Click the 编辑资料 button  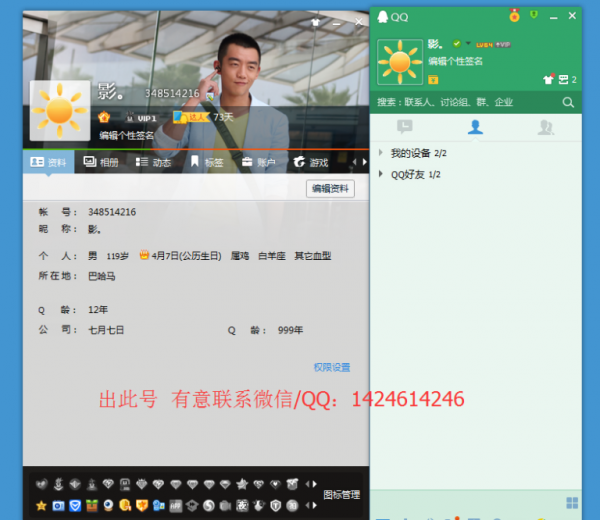tap(330, 189)
